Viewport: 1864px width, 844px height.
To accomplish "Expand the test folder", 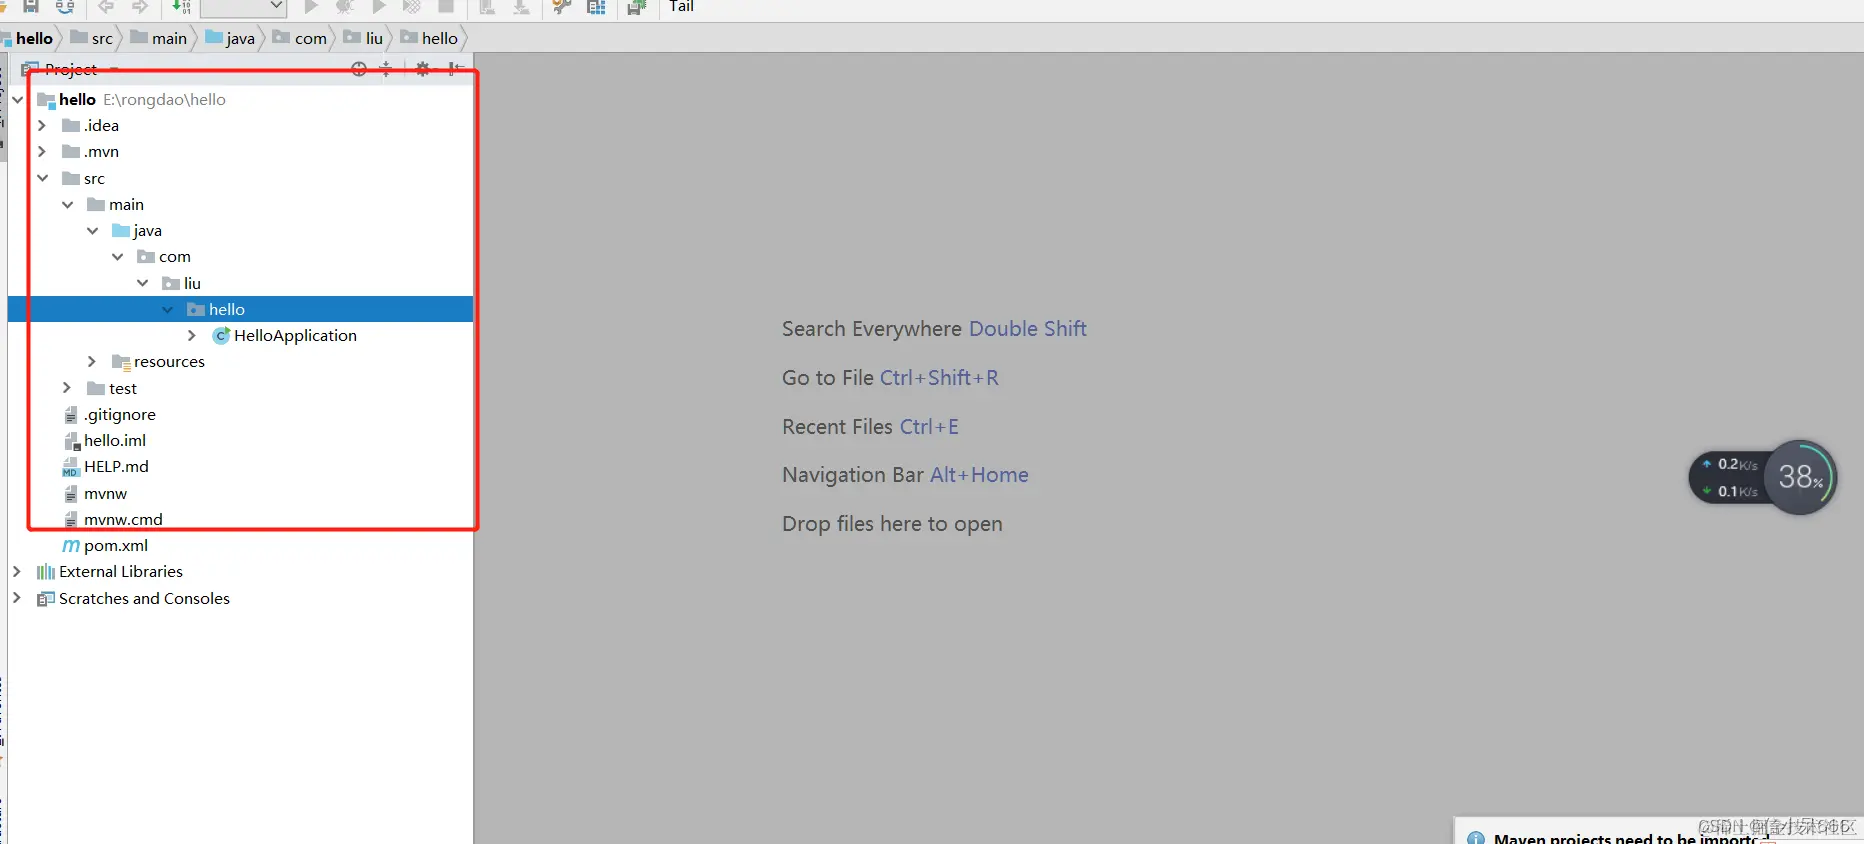I will 67,388.
